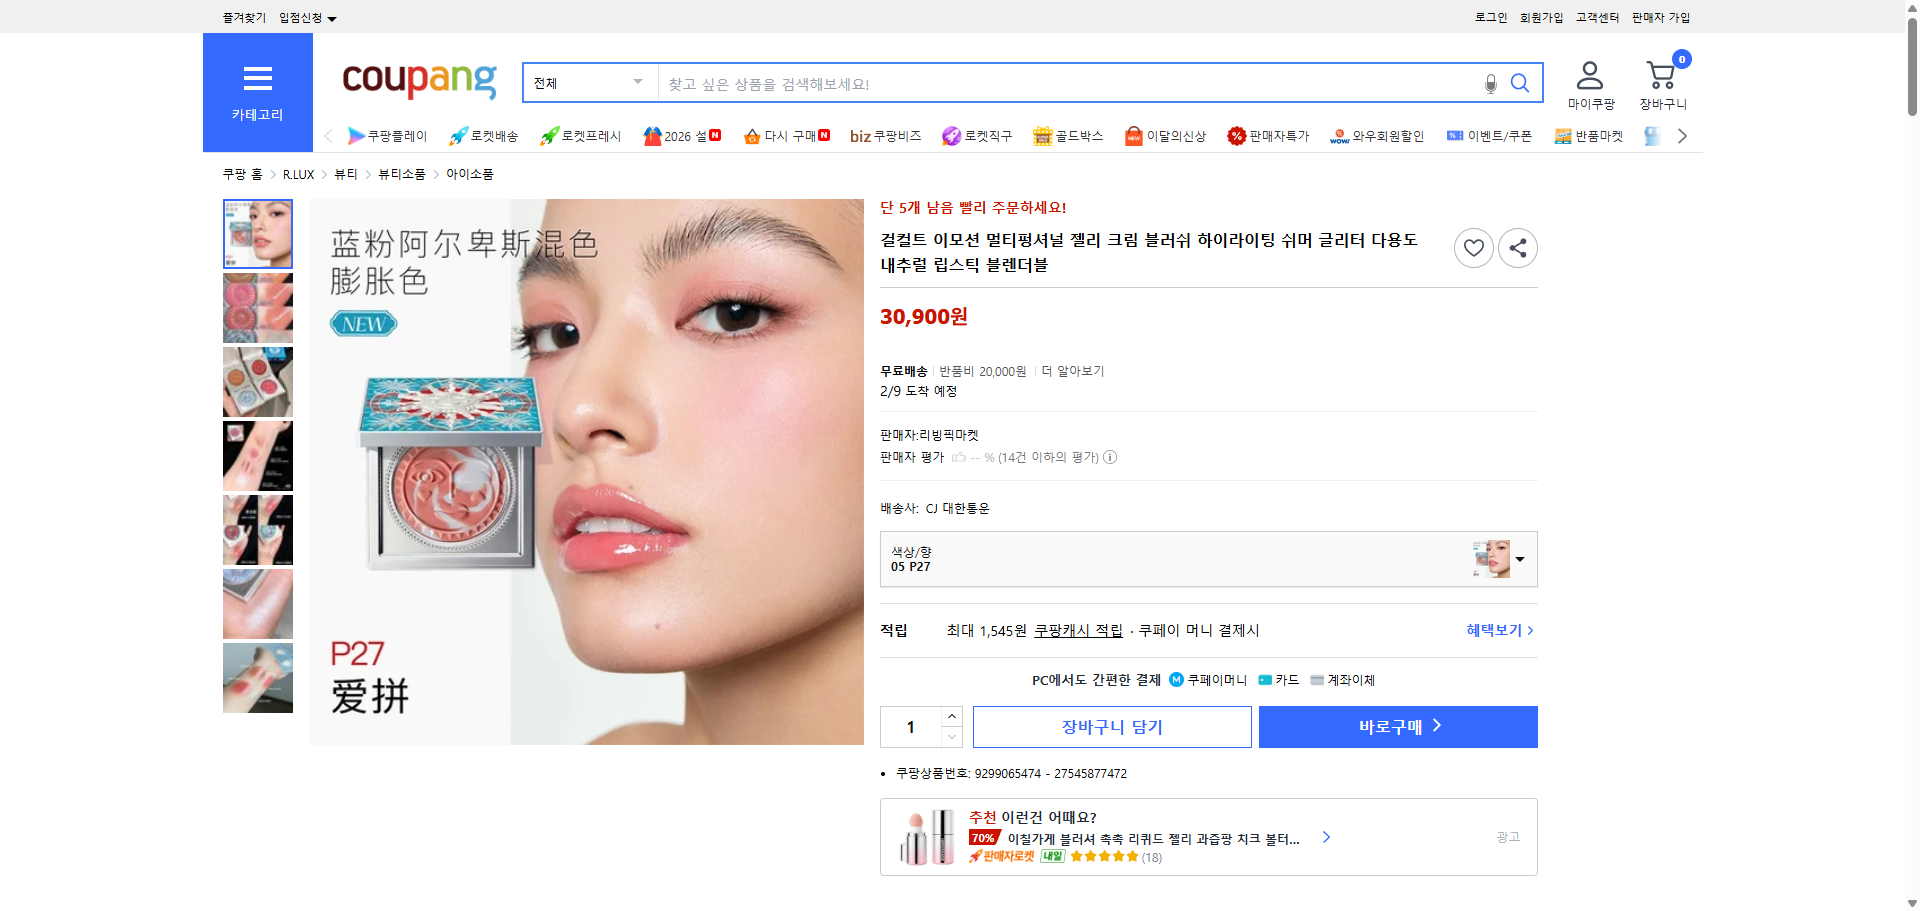
Task: Increase quantity with the up stepper arrow
Action: [x=951, y=716]
